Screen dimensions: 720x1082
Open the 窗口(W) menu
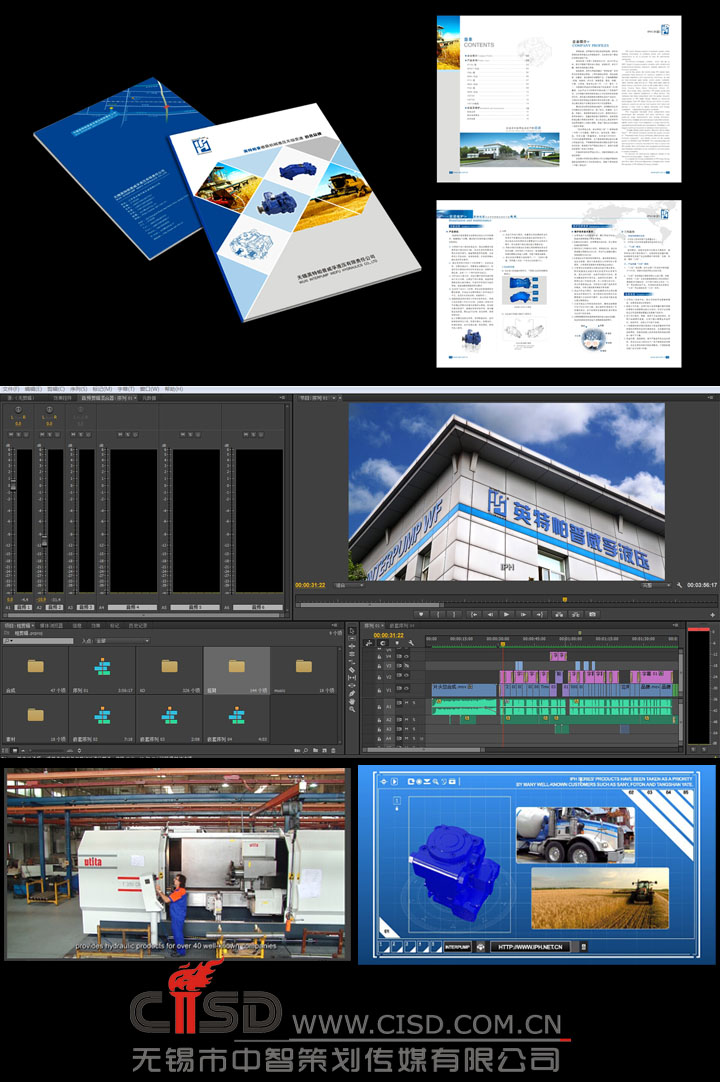tap(150, 389)
